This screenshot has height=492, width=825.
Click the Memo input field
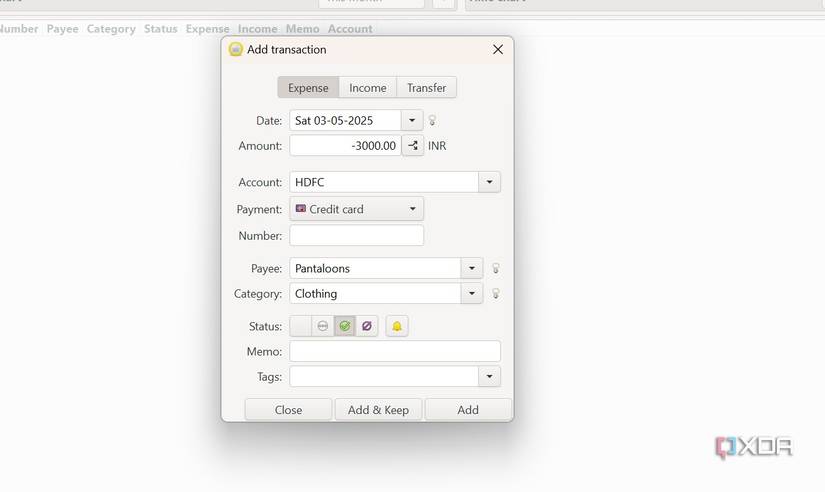[395, 351]
